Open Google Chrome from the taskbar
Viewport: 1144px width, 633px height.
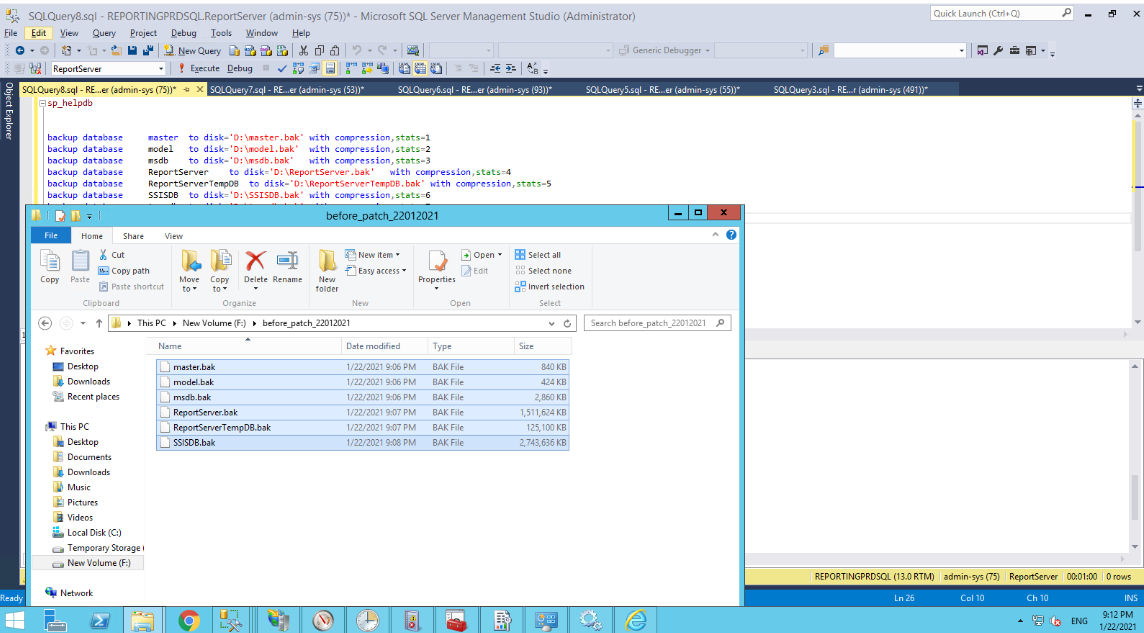188,621
